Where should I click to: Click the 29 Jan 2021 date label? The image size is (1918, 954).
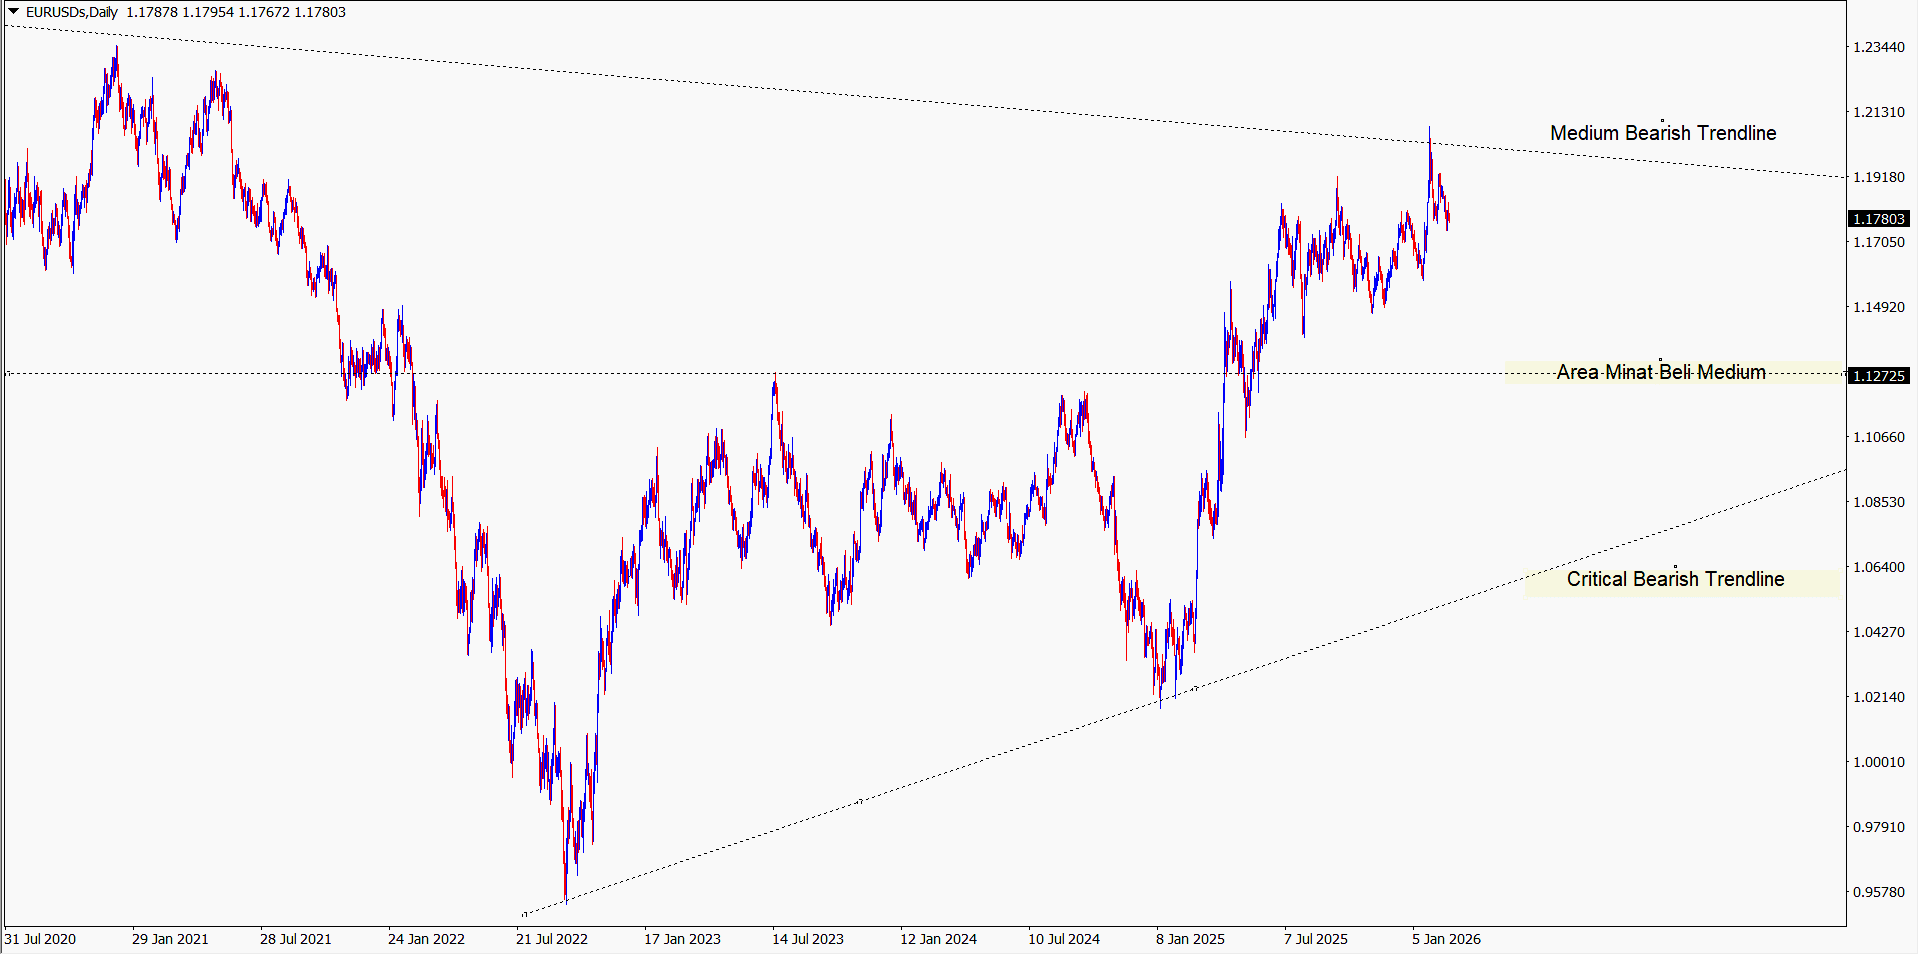170,939
